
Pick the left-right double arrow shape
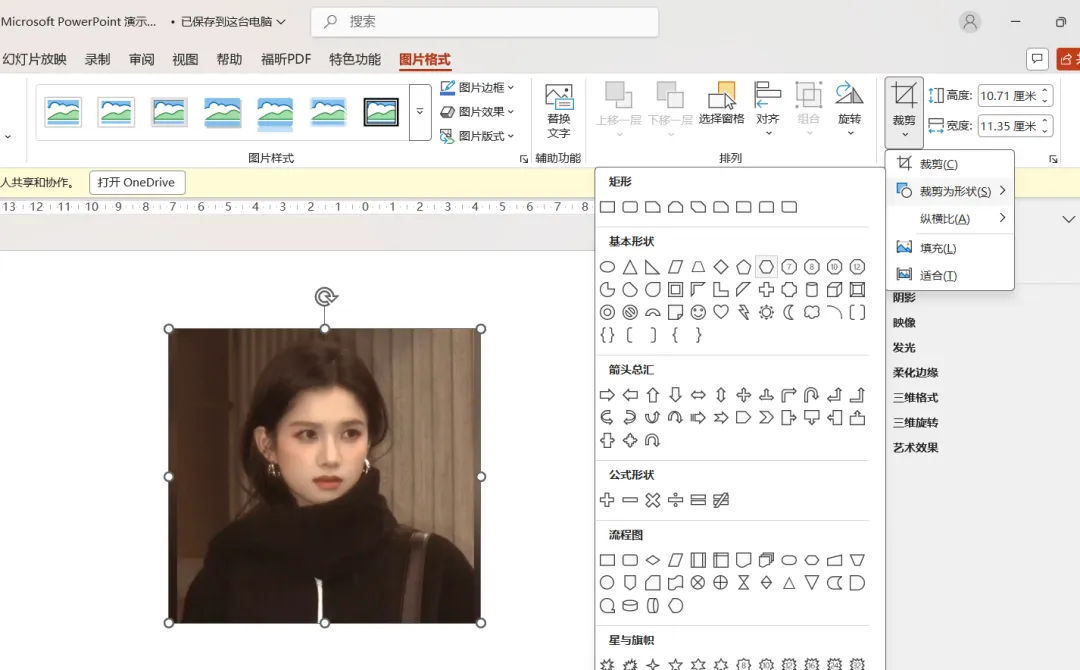click(x=698, y=395)
